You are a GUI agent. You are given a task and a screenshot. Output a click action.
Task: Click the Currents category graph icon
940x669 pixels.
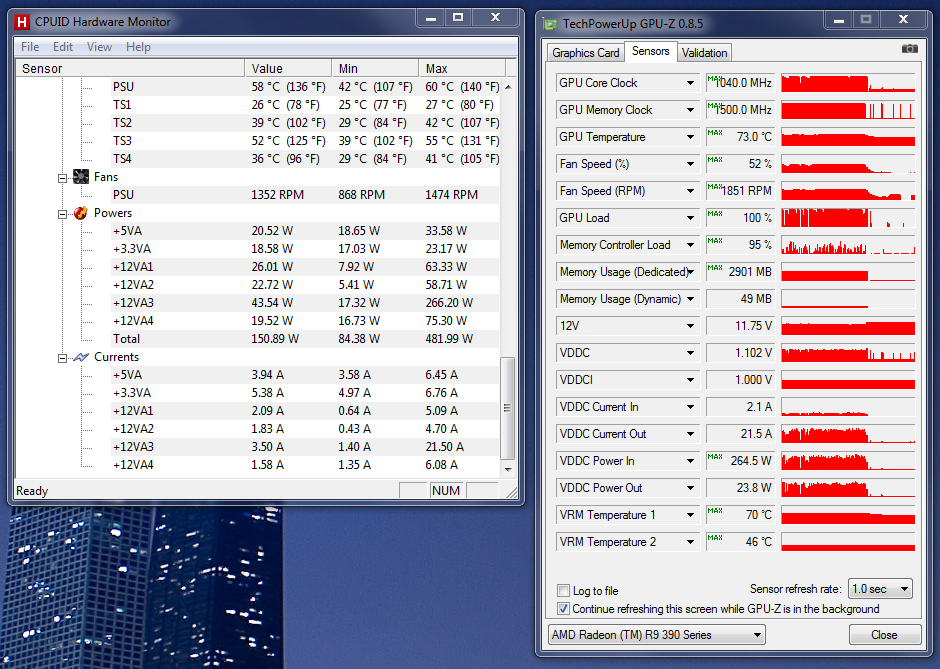[81, 357]
